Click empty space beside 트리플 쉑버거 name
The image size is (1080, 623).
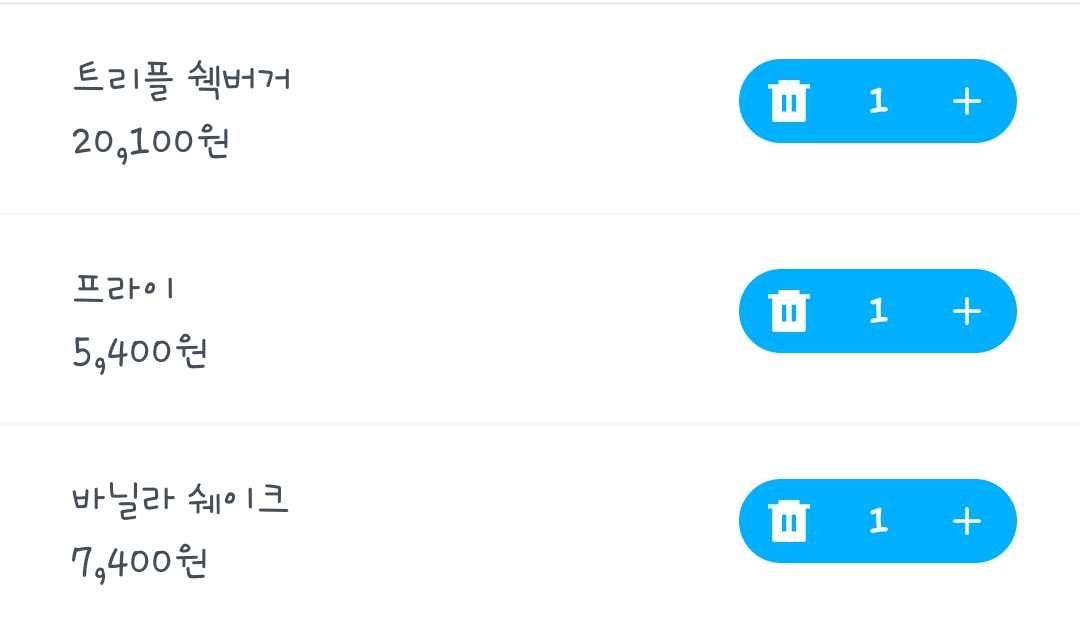click(510, 80)
